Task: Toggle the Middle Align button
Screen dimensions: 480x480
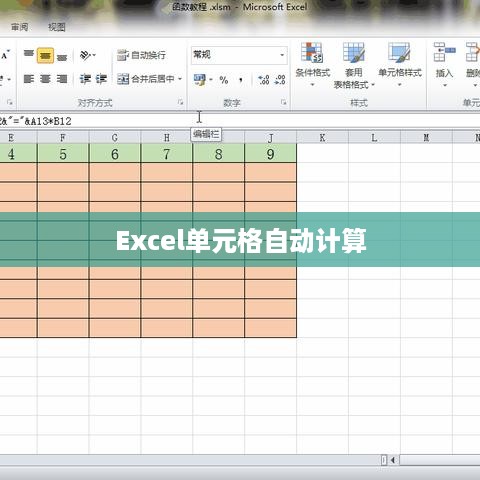Action: point(45,55)
